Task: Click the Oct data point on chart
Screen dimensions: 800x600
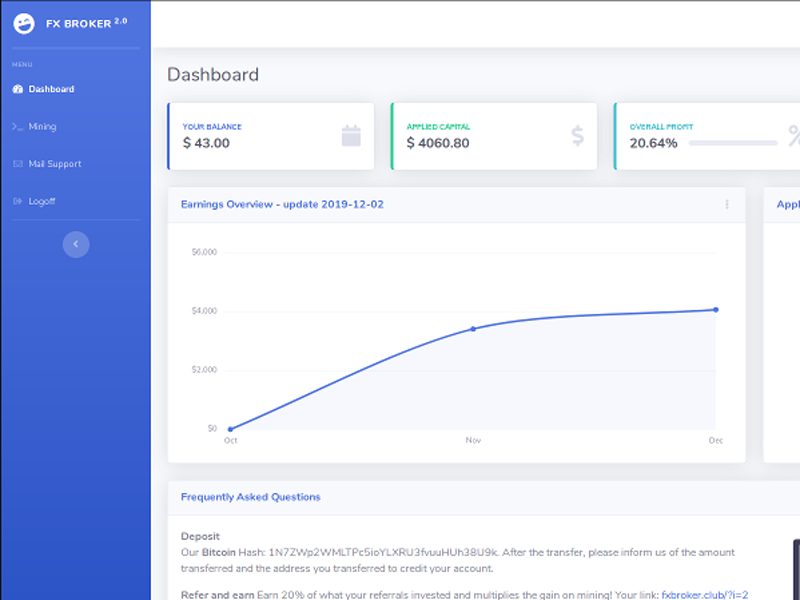Action: 231,429
